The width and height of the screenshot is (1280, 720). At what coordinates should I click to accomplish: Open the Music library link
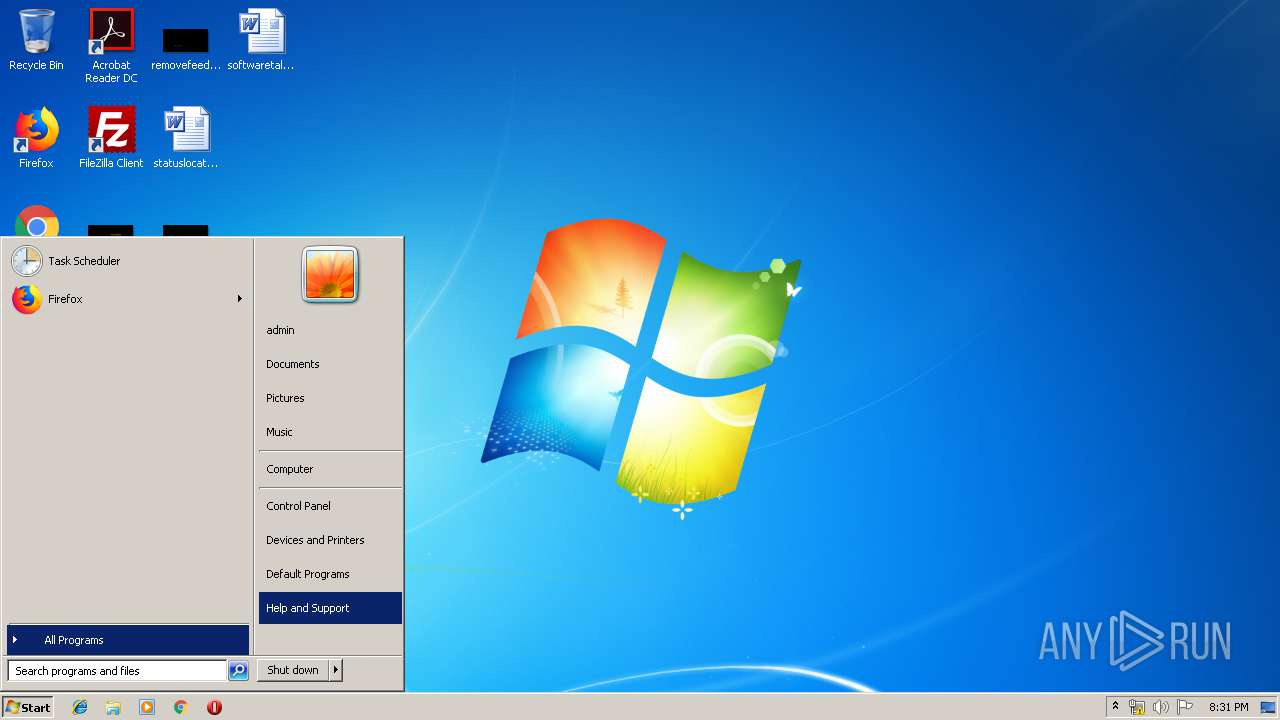pos(330,432)
